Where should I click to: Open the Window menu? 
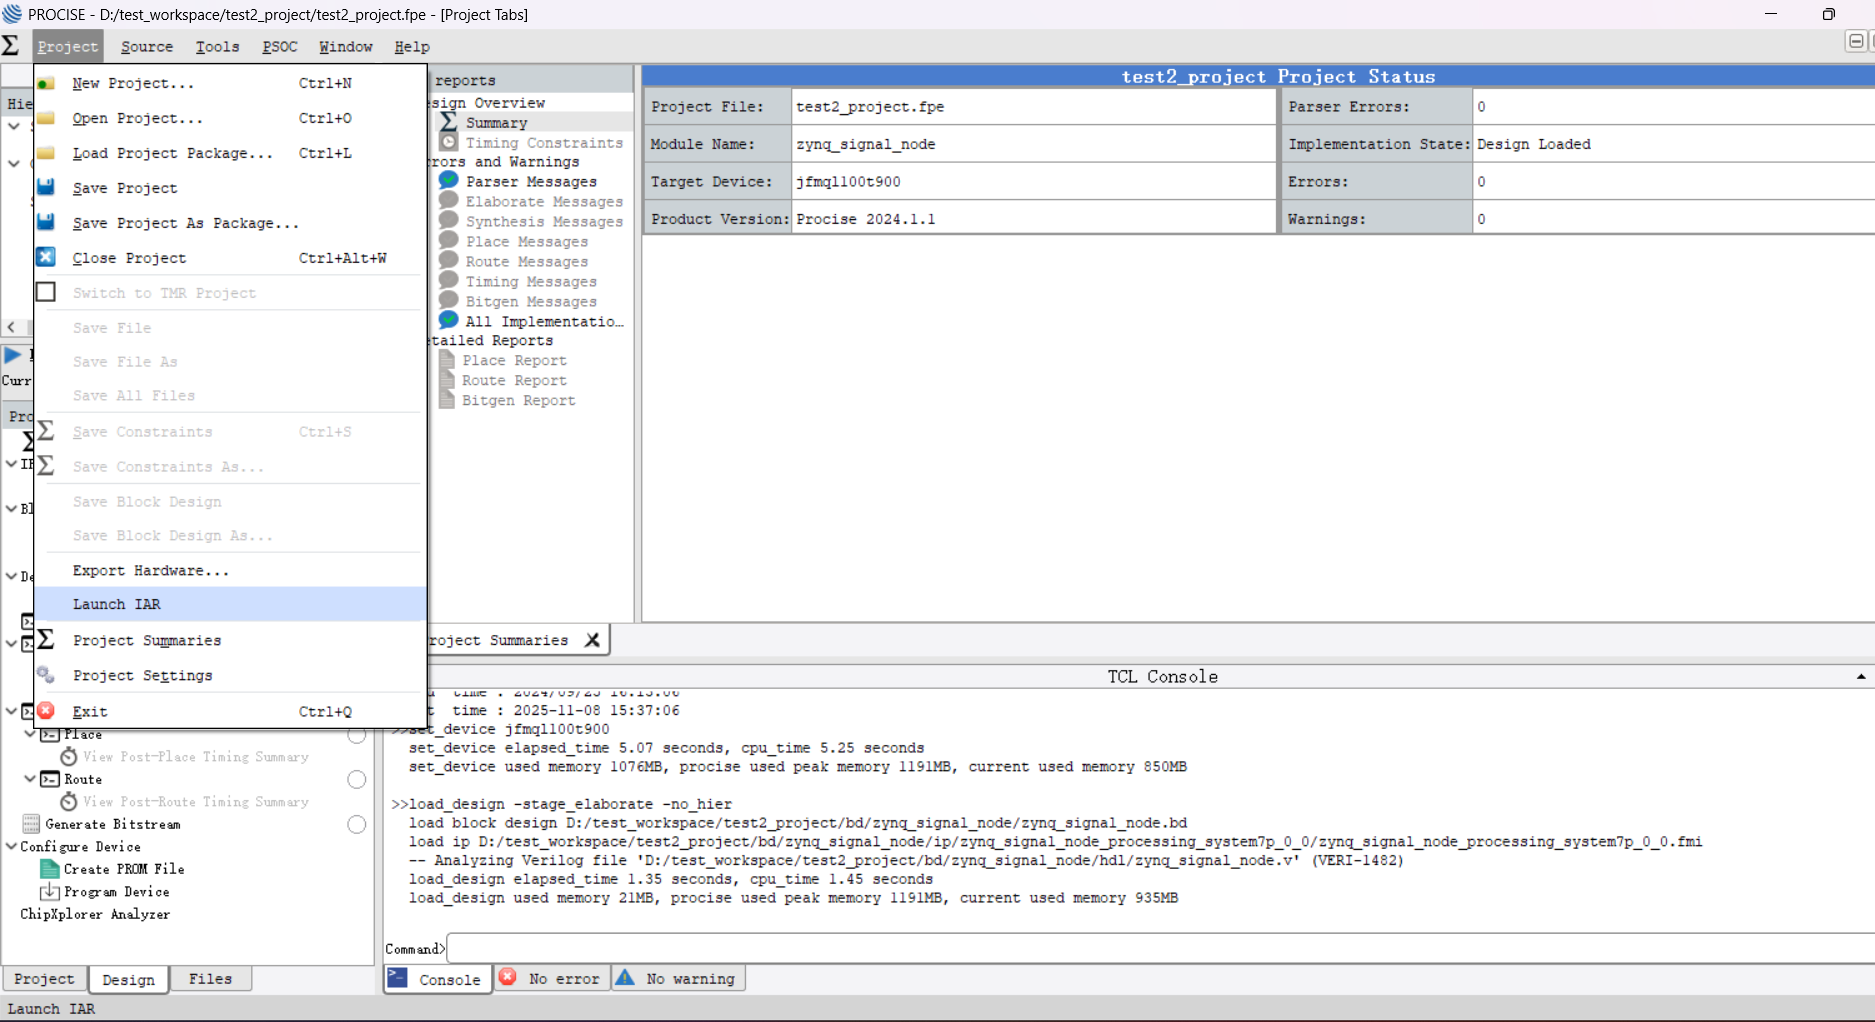coord(346,47)
